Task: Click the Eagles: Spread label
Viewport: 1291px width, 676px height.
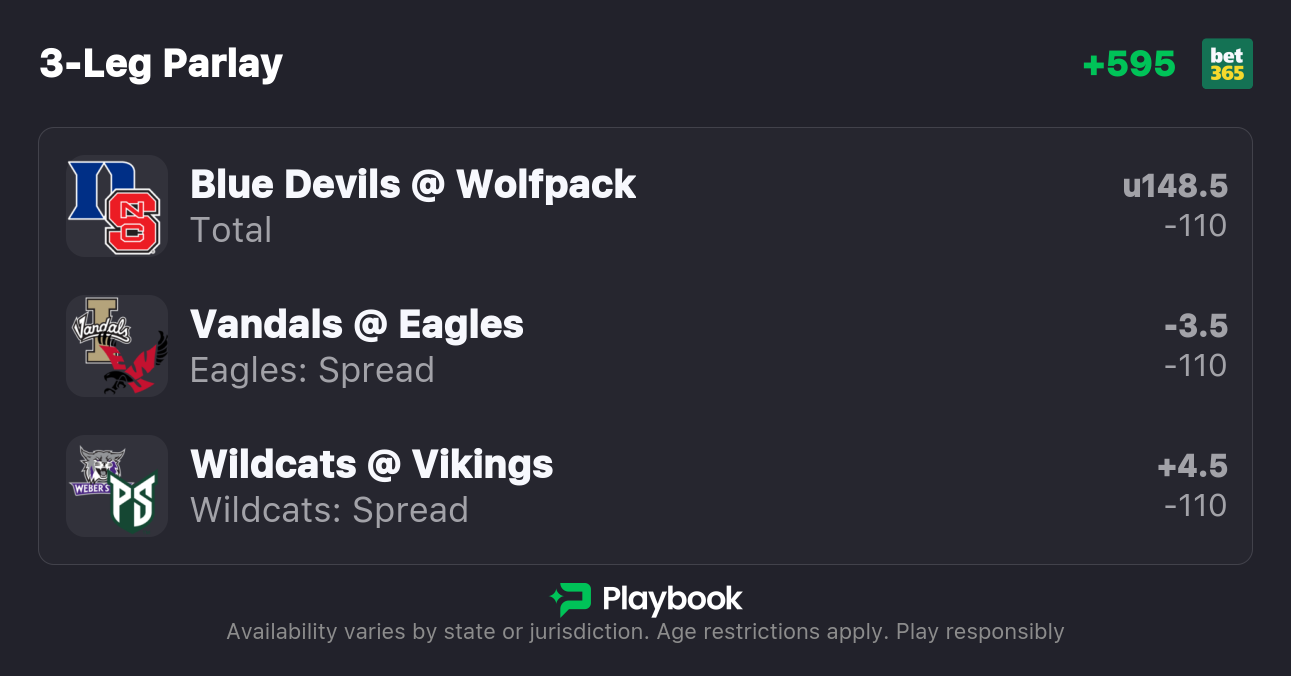Action: coord(312,370)
